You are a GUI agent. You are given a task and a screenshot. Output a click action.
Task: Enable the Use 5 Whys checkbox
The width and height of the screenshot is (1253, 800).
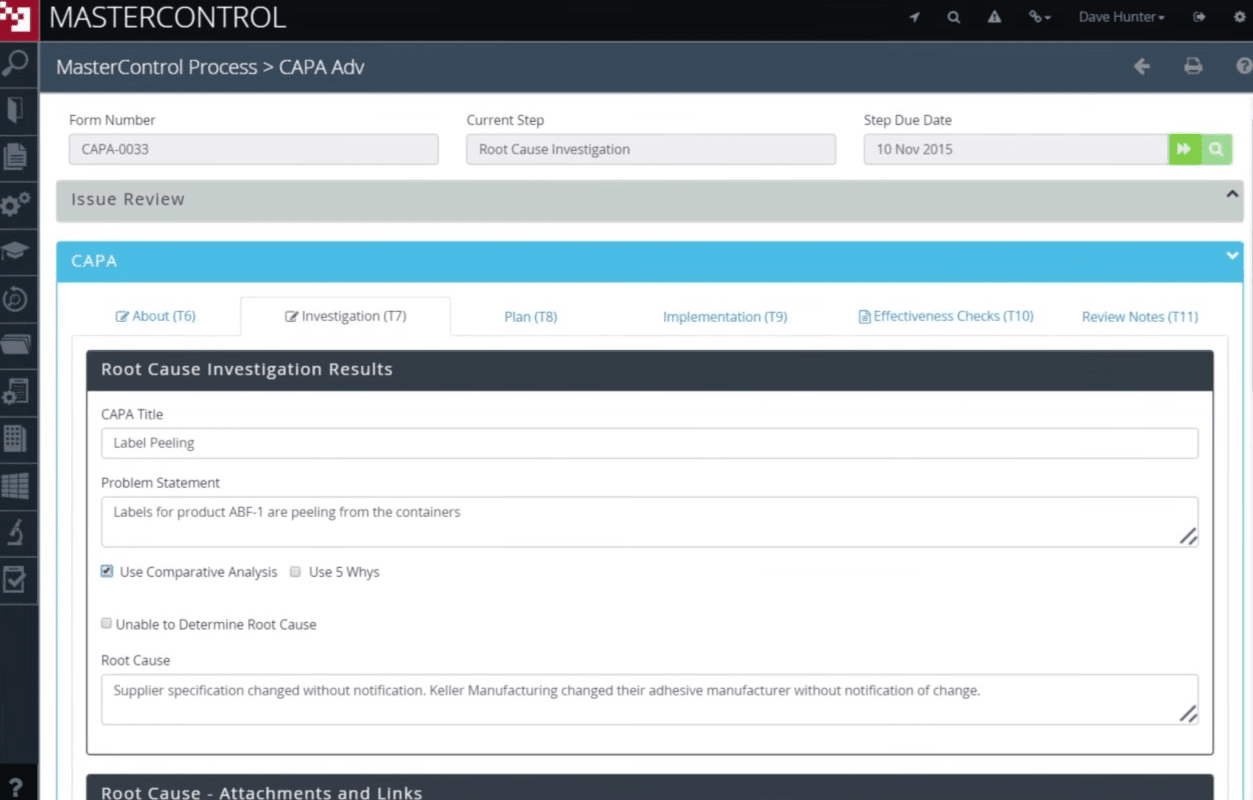click(x=295, y=571)
